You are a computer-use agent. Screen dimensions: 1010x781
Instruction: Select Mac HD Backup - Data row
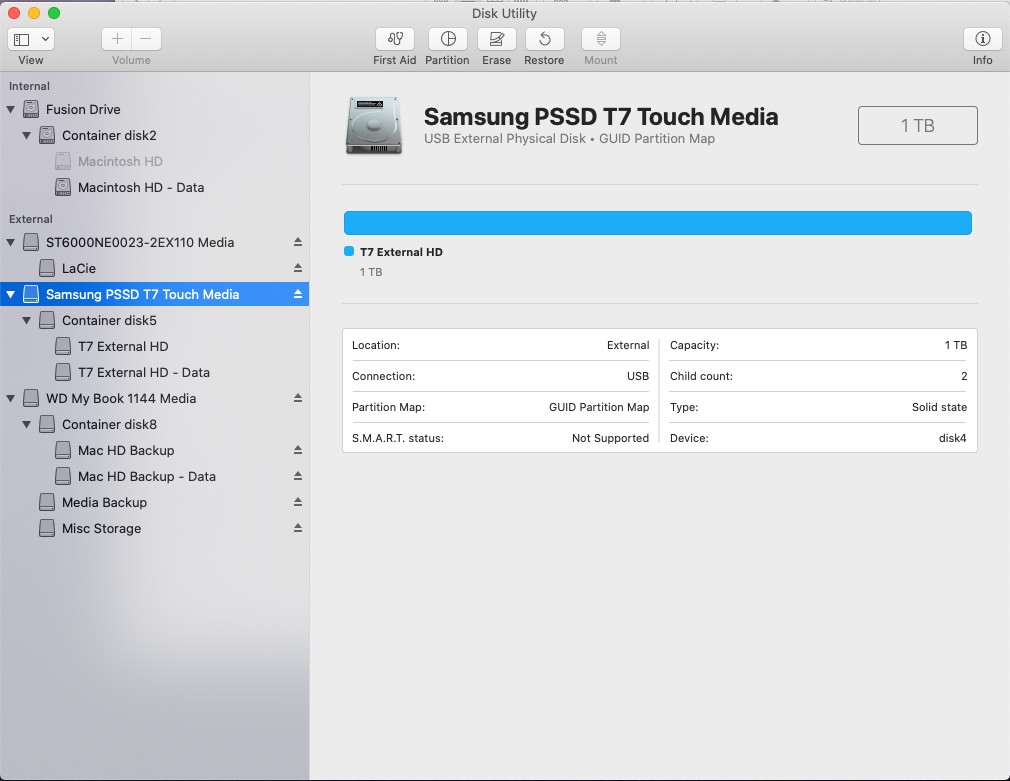[155, 476]
